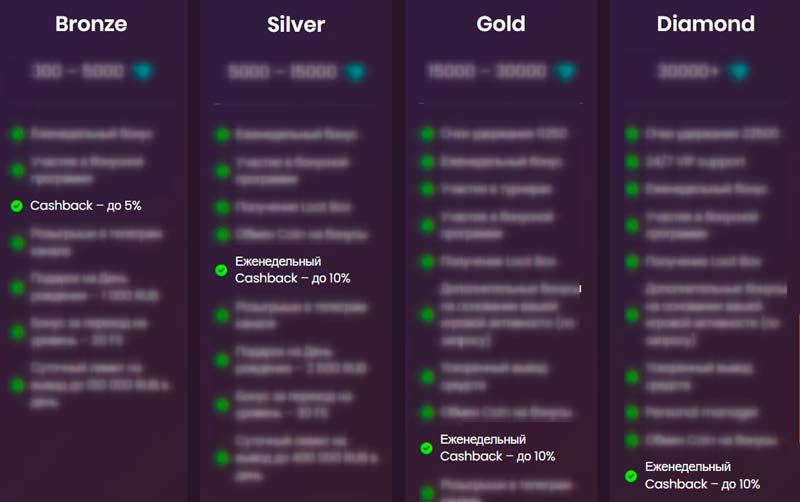The width and height of the screenshot is (800, 502).
Task: Click Silver's "Еженедельный Cashback – до 10%" text
Action: coord(292,270)
